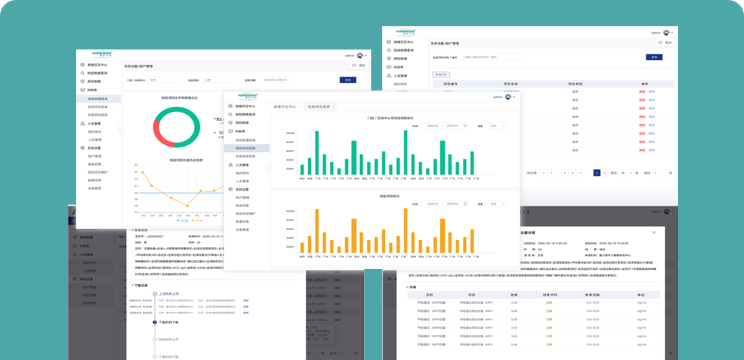Open page-size dropdown in table pagination
This screenshot has width=744, height=360.
pos(626,173)
